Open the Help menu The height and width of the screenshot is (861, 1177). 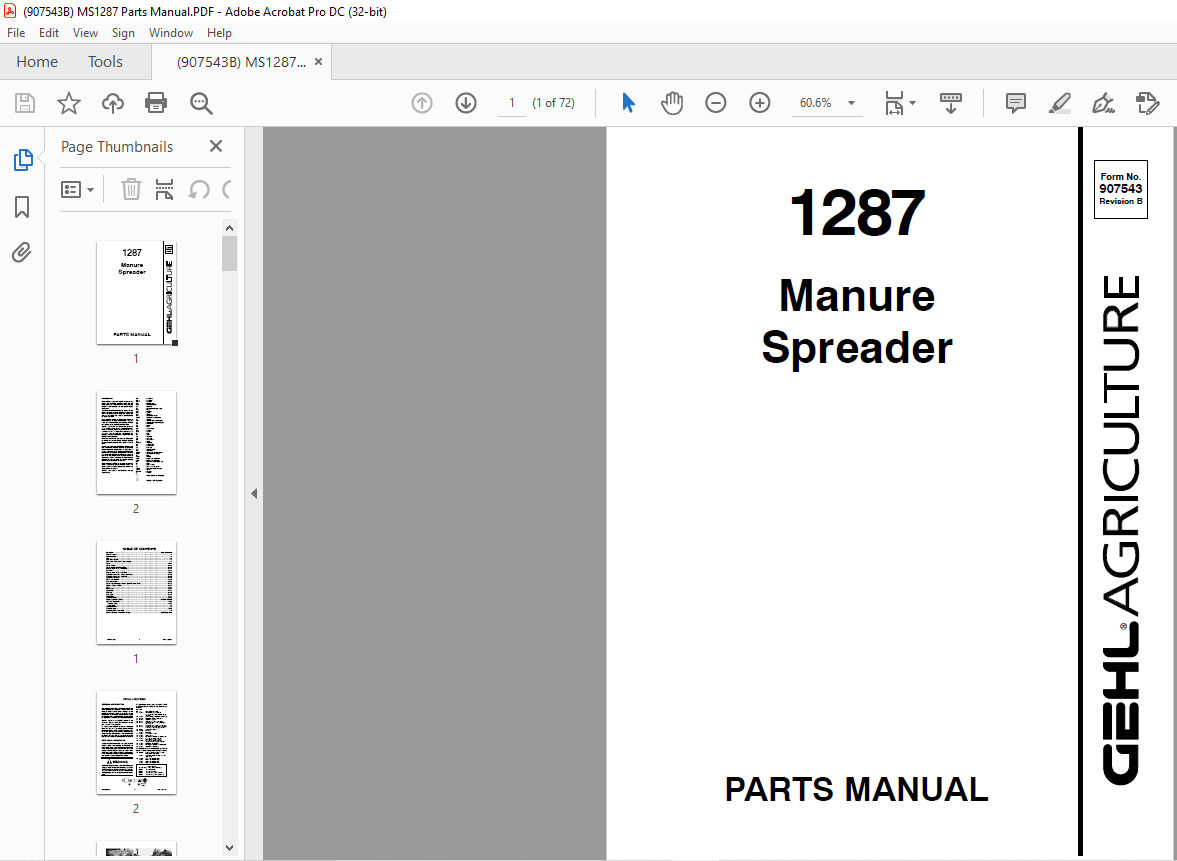[219, 33]
